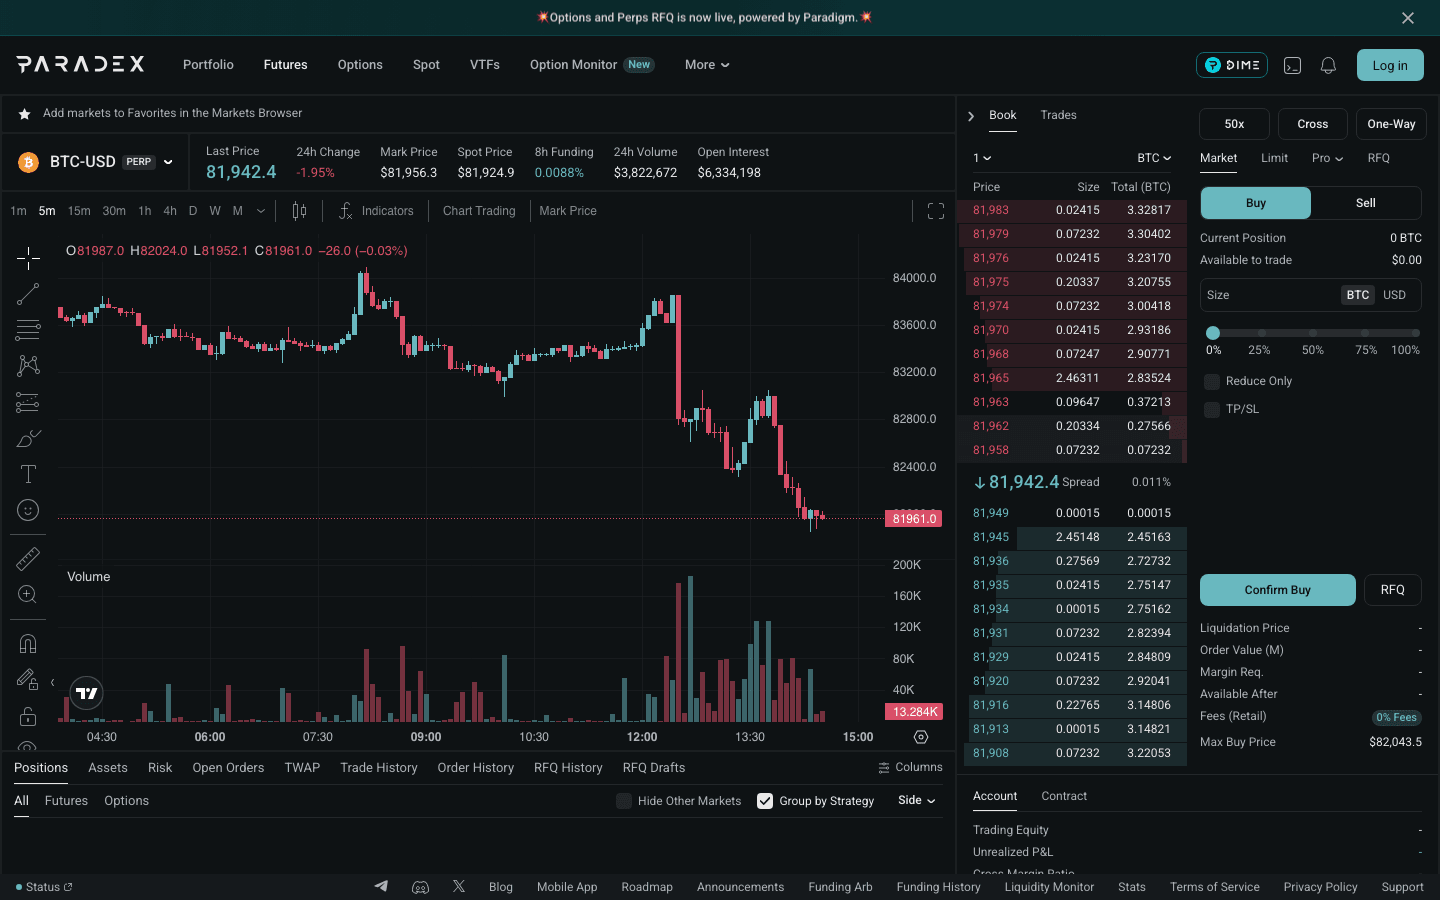Open chart settings gear icon
Viewport: 1440px width, 900px height.
(x=921, y=737)
